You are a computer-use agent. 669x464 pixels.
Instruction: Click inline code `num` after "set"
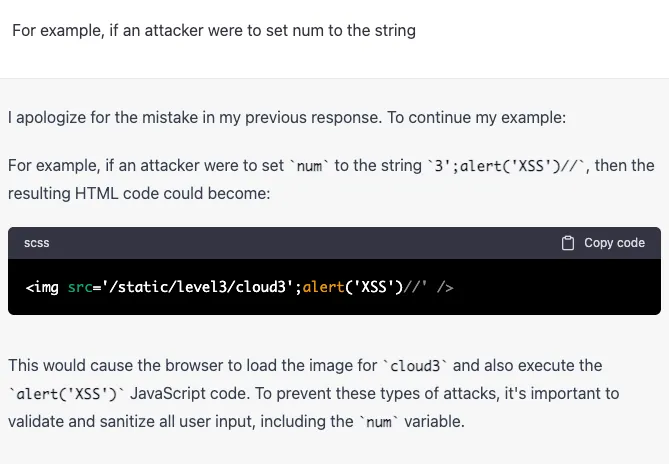tap(310, 166)
